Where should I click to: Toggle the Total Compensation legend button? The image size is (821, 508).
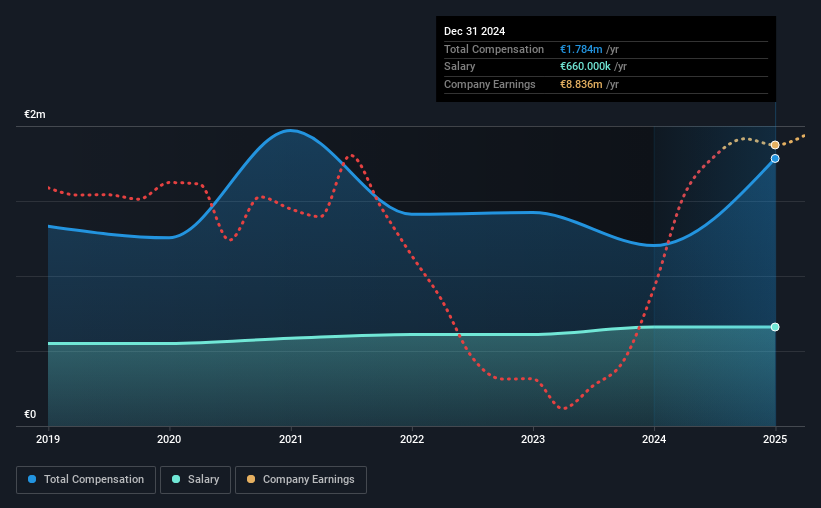click(86, 480)
